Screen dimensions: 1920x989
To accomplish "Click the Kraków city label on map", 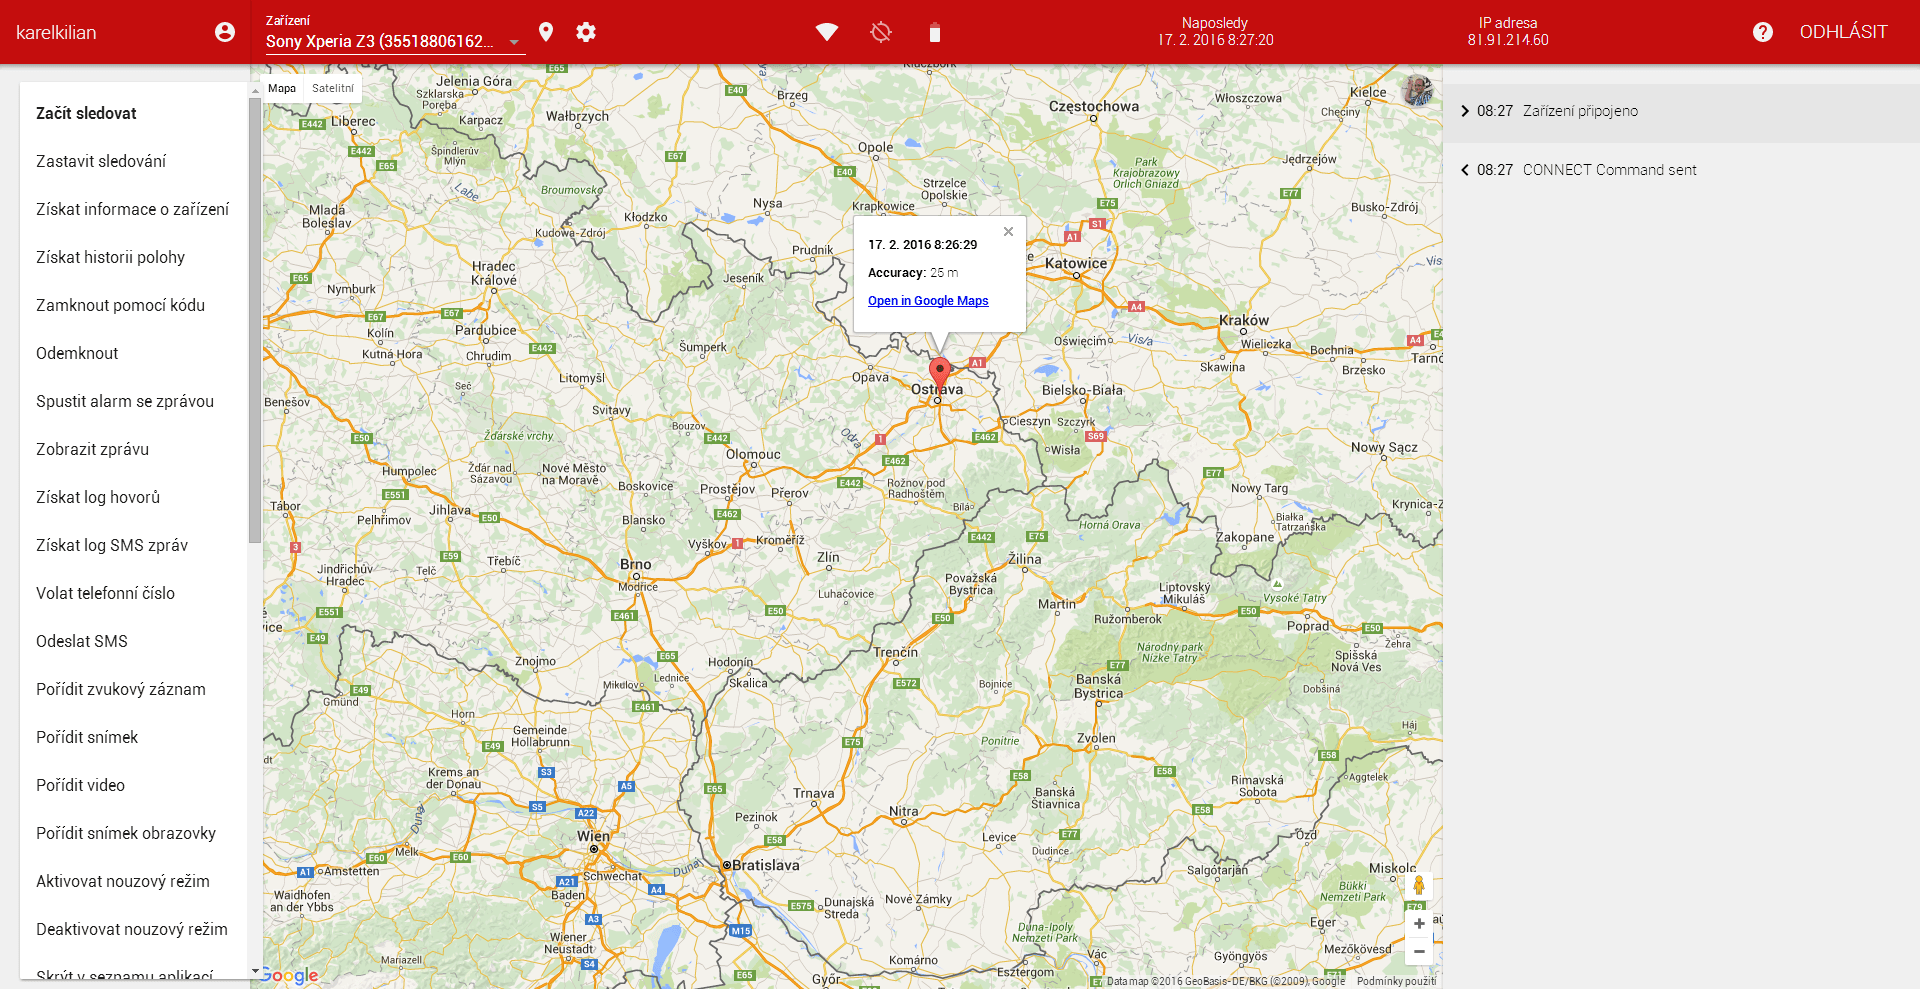I will (x=1244, y=320).
